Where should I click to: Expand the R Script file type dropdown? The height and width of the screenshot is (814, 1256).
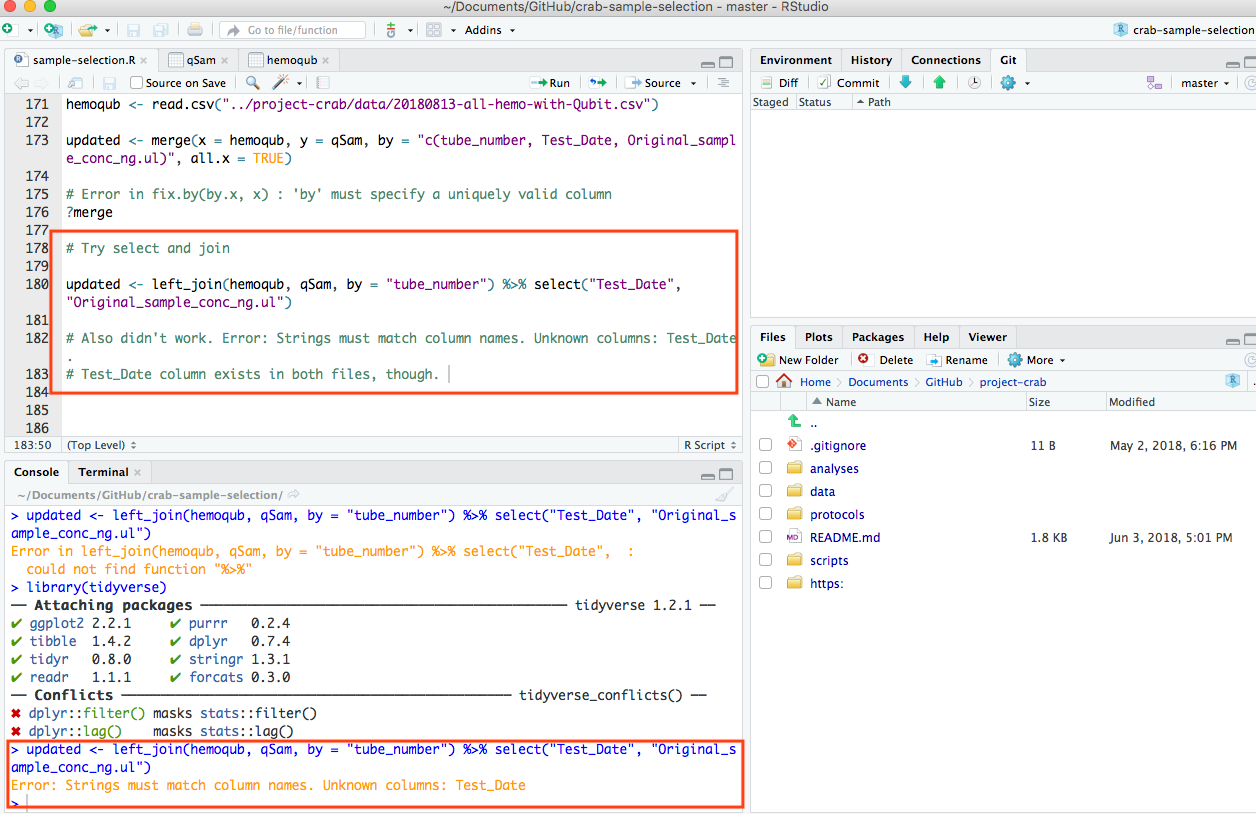712,444
